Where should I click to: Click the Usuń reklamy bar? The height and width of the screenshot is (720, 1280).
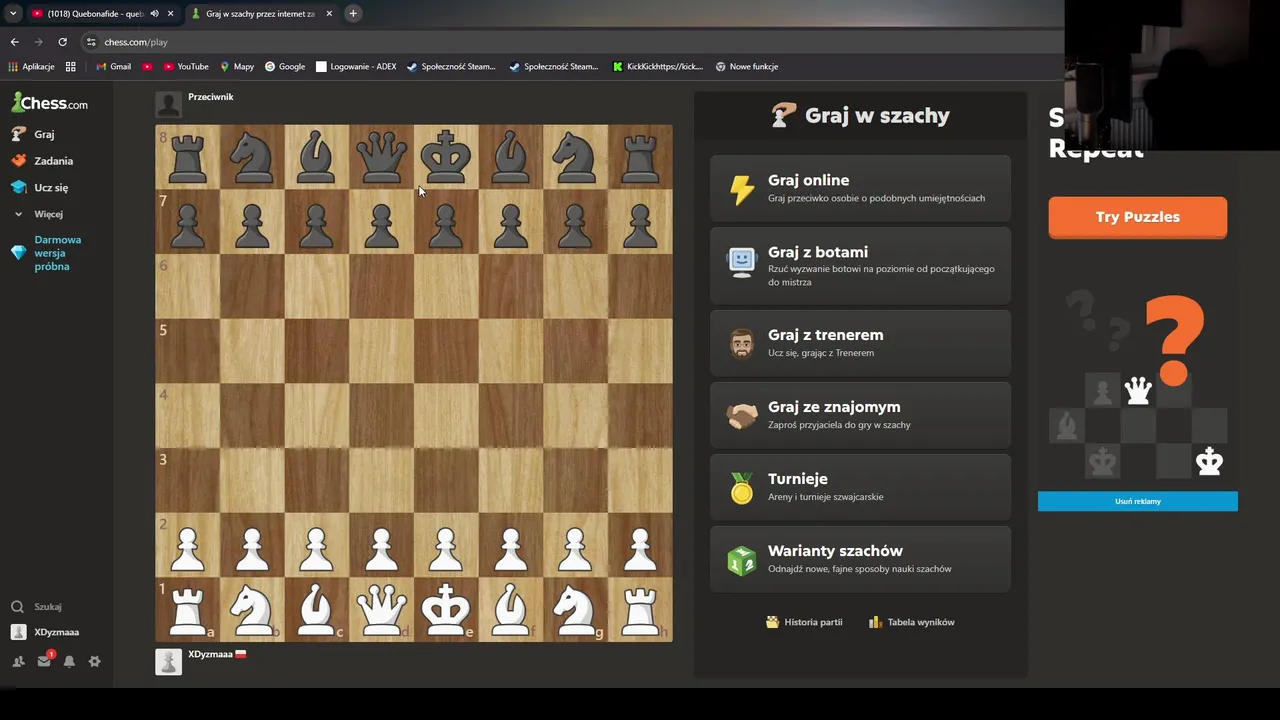point(1138,501)
